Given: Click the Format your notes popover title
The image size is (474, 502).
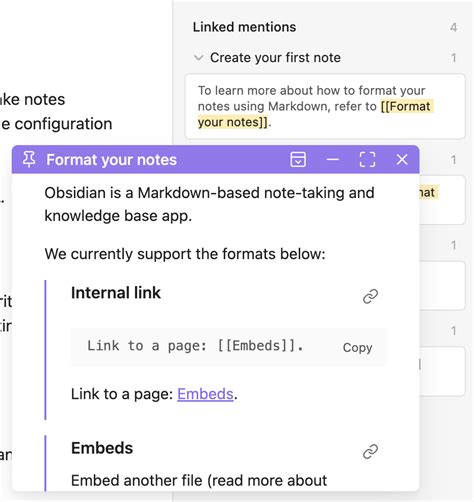Looking at the screenshot, I should [111, 160].
